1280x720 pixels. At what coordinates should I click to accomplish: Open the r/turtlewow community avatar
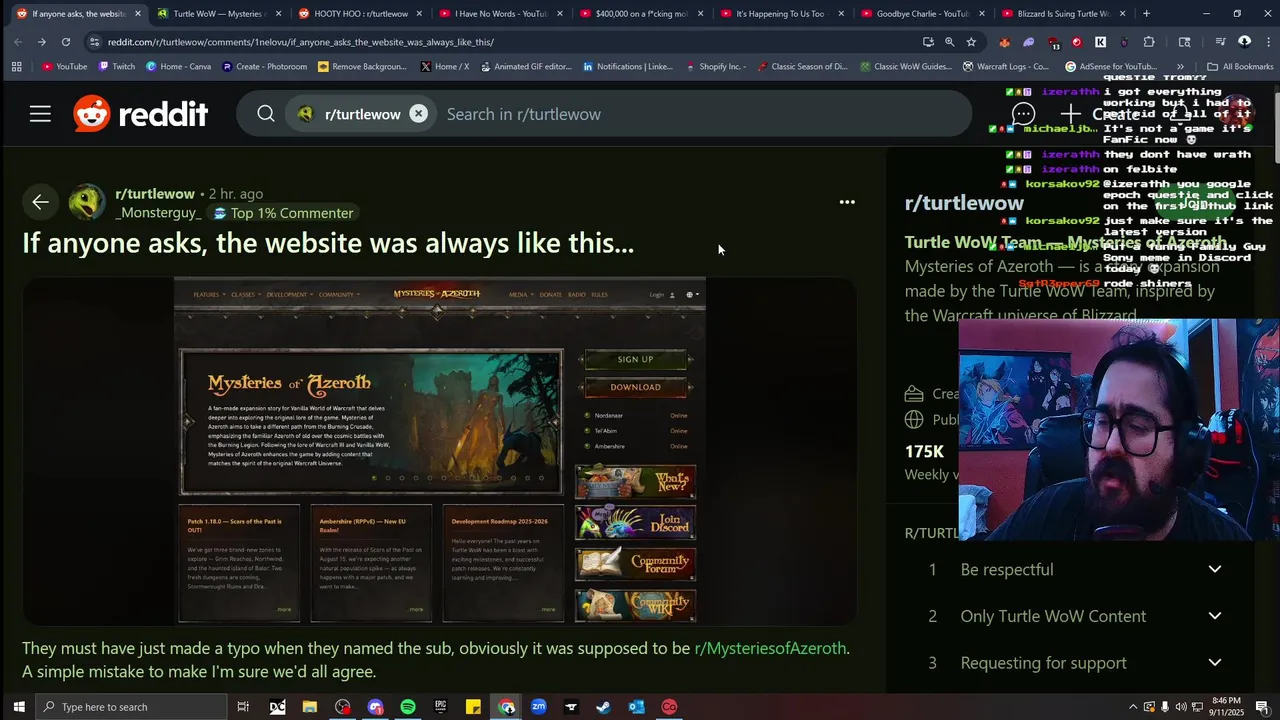87,203
